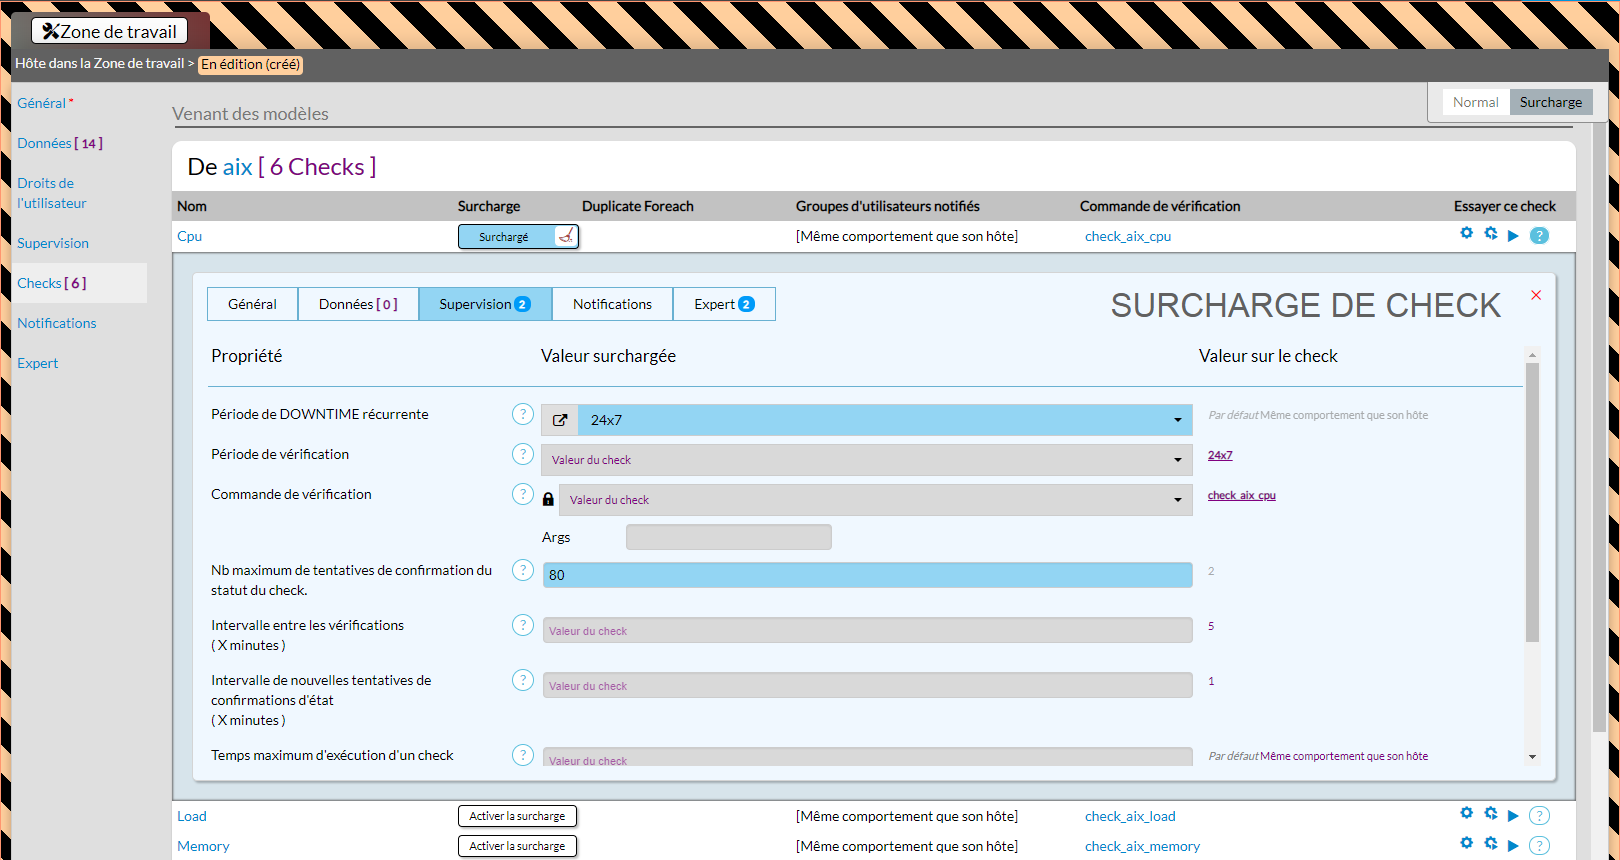The width and height of the screenshot is (1620, 860).
Task: Open the help bubble in the Cpu row
Action: (1539, 236)
